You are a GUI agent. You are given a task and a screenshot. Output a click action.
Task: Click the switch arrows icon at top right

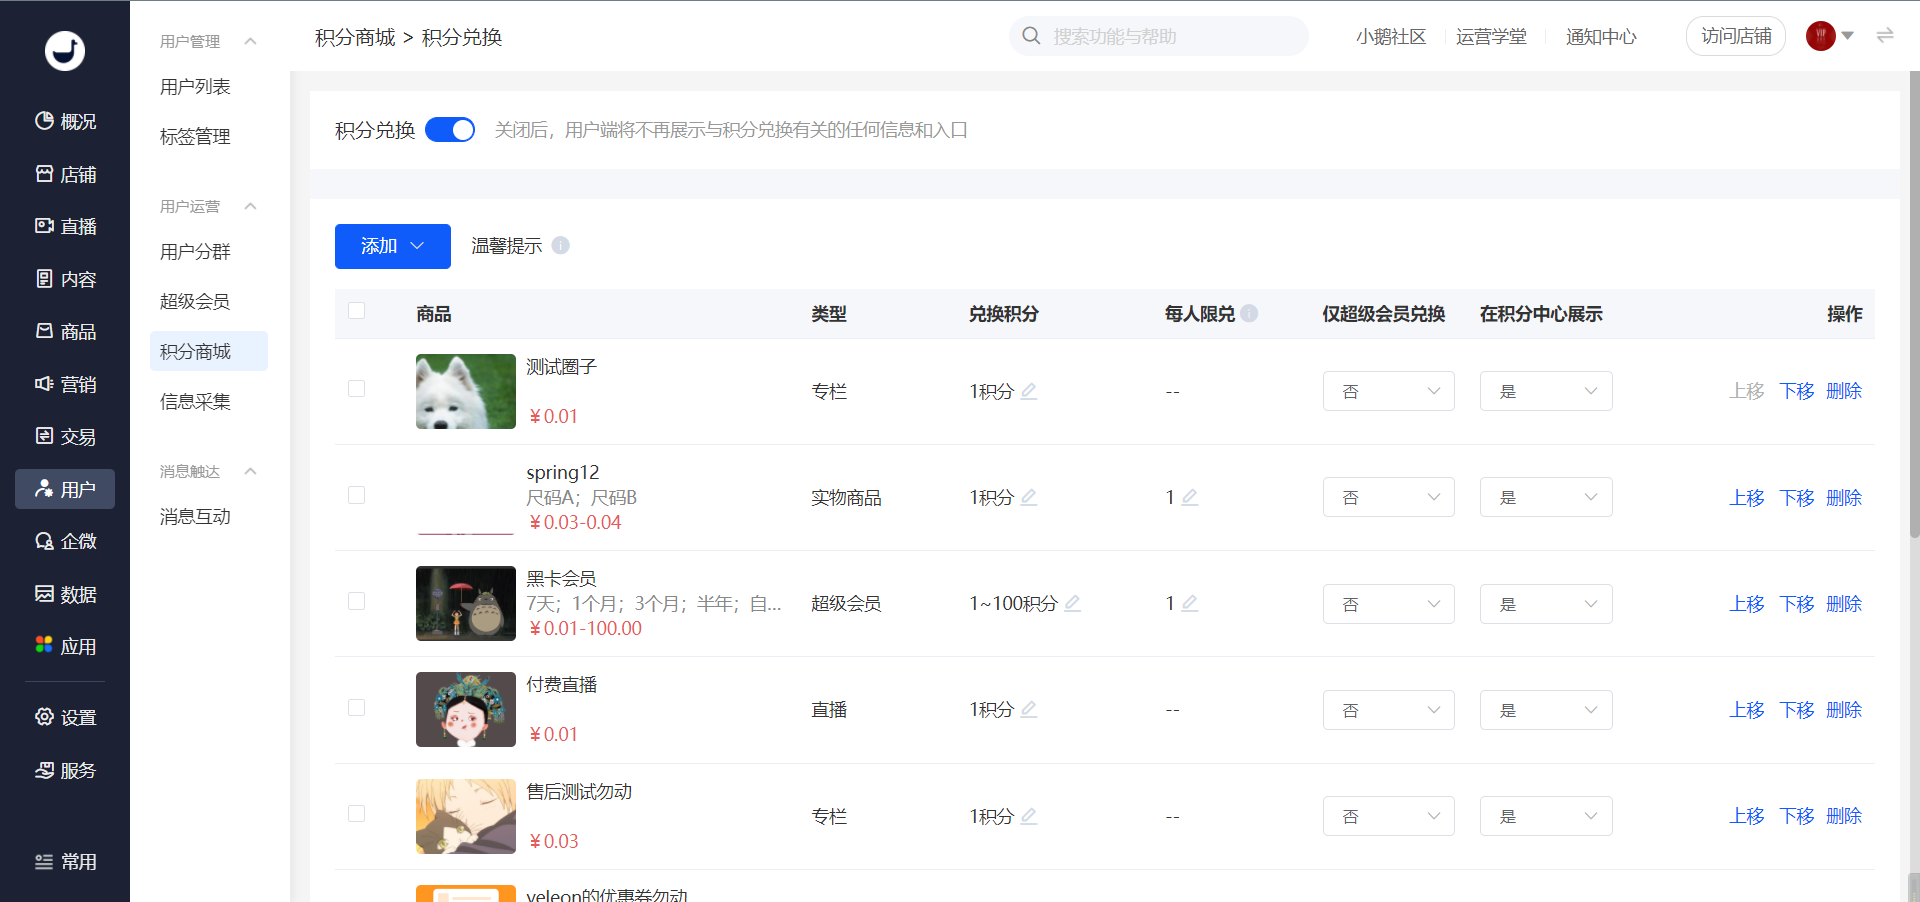(1885, 36)
